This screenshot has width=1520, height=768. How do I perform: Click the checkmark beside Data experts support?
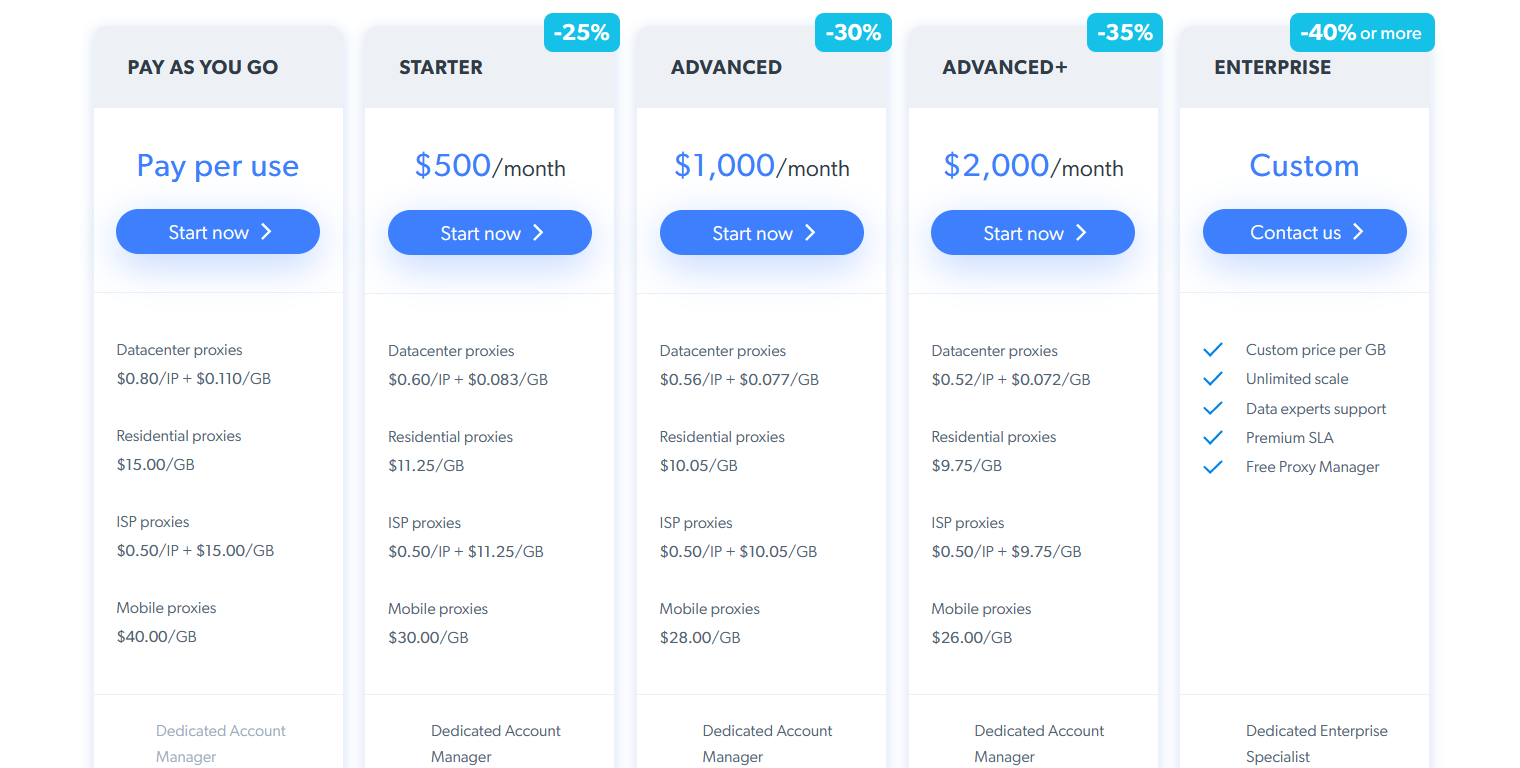1213,409
